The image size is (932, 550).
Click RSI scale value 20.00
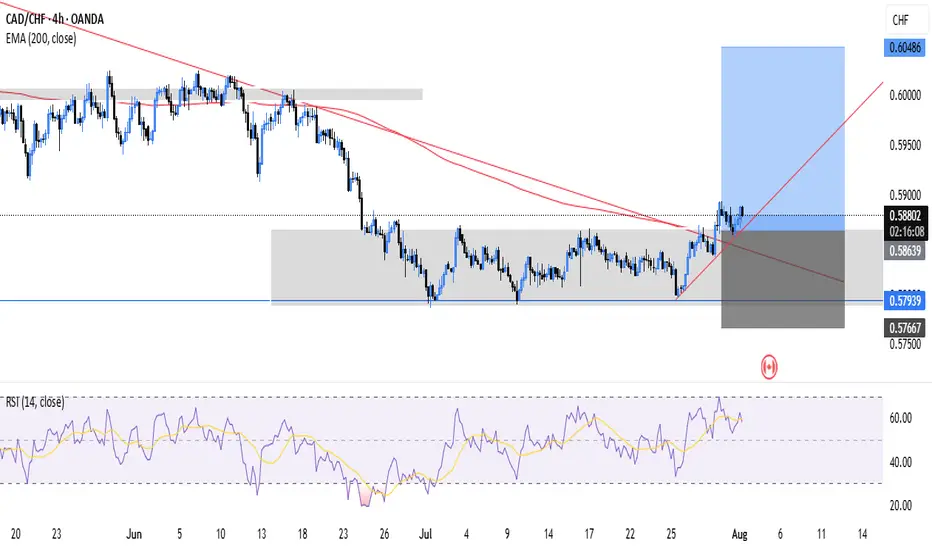[900, 505]
